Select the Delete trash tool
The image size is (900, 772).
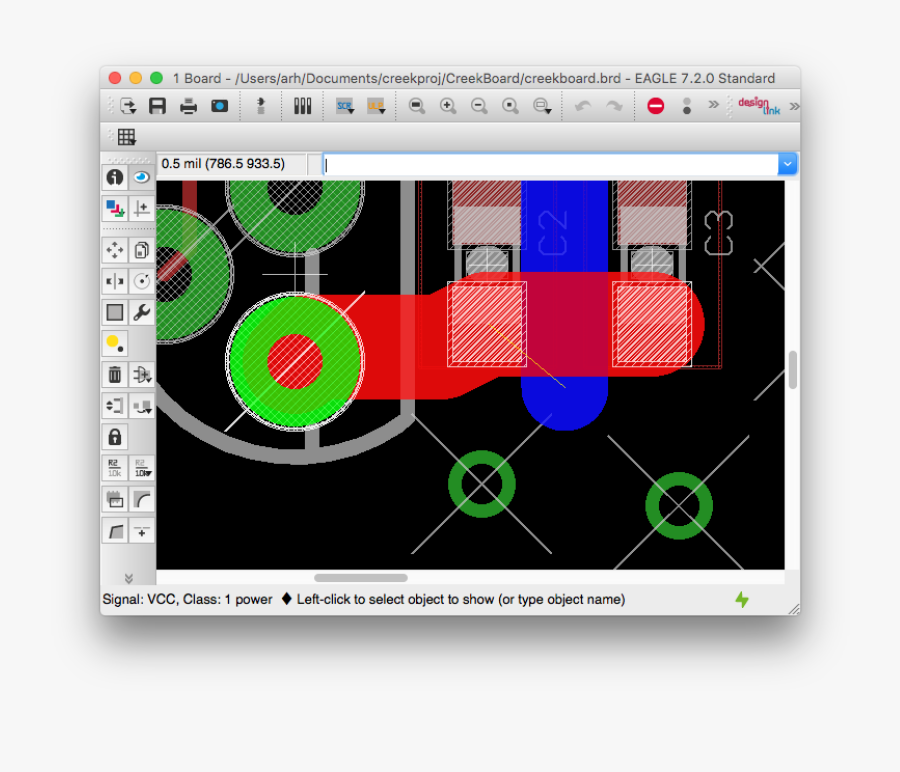click(x=114, y=374)
